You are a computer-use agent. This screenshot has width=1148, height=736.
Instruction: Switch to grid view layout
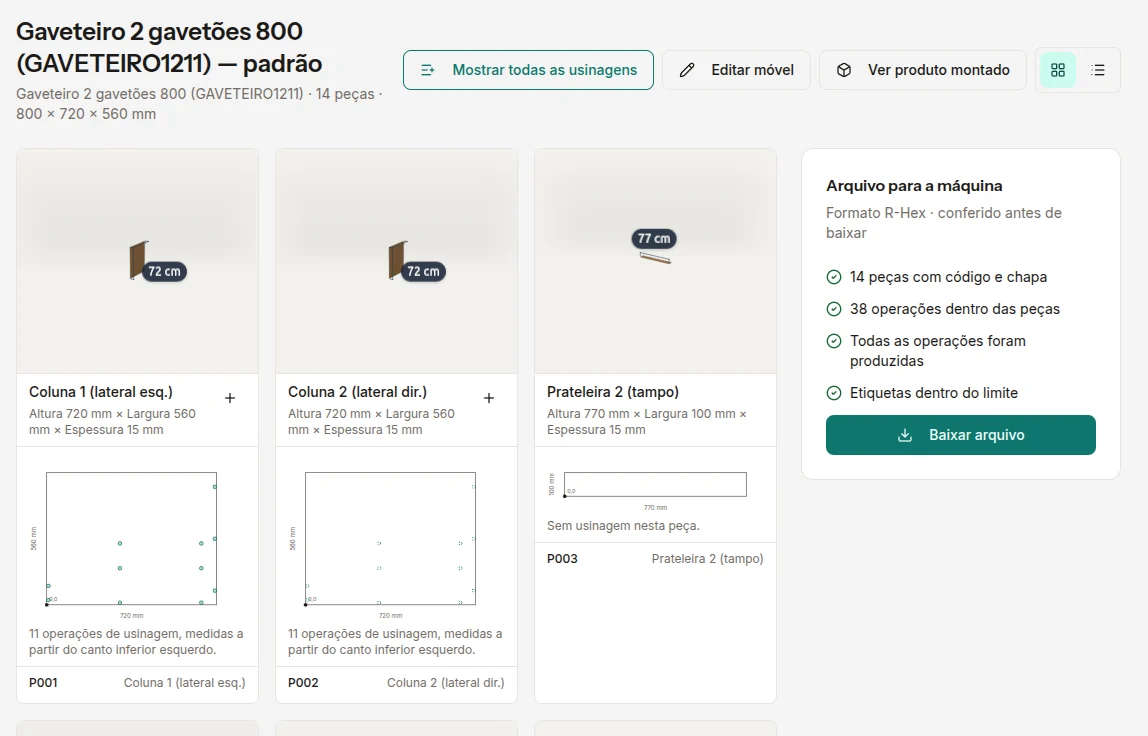click(x=1058, y=70)
